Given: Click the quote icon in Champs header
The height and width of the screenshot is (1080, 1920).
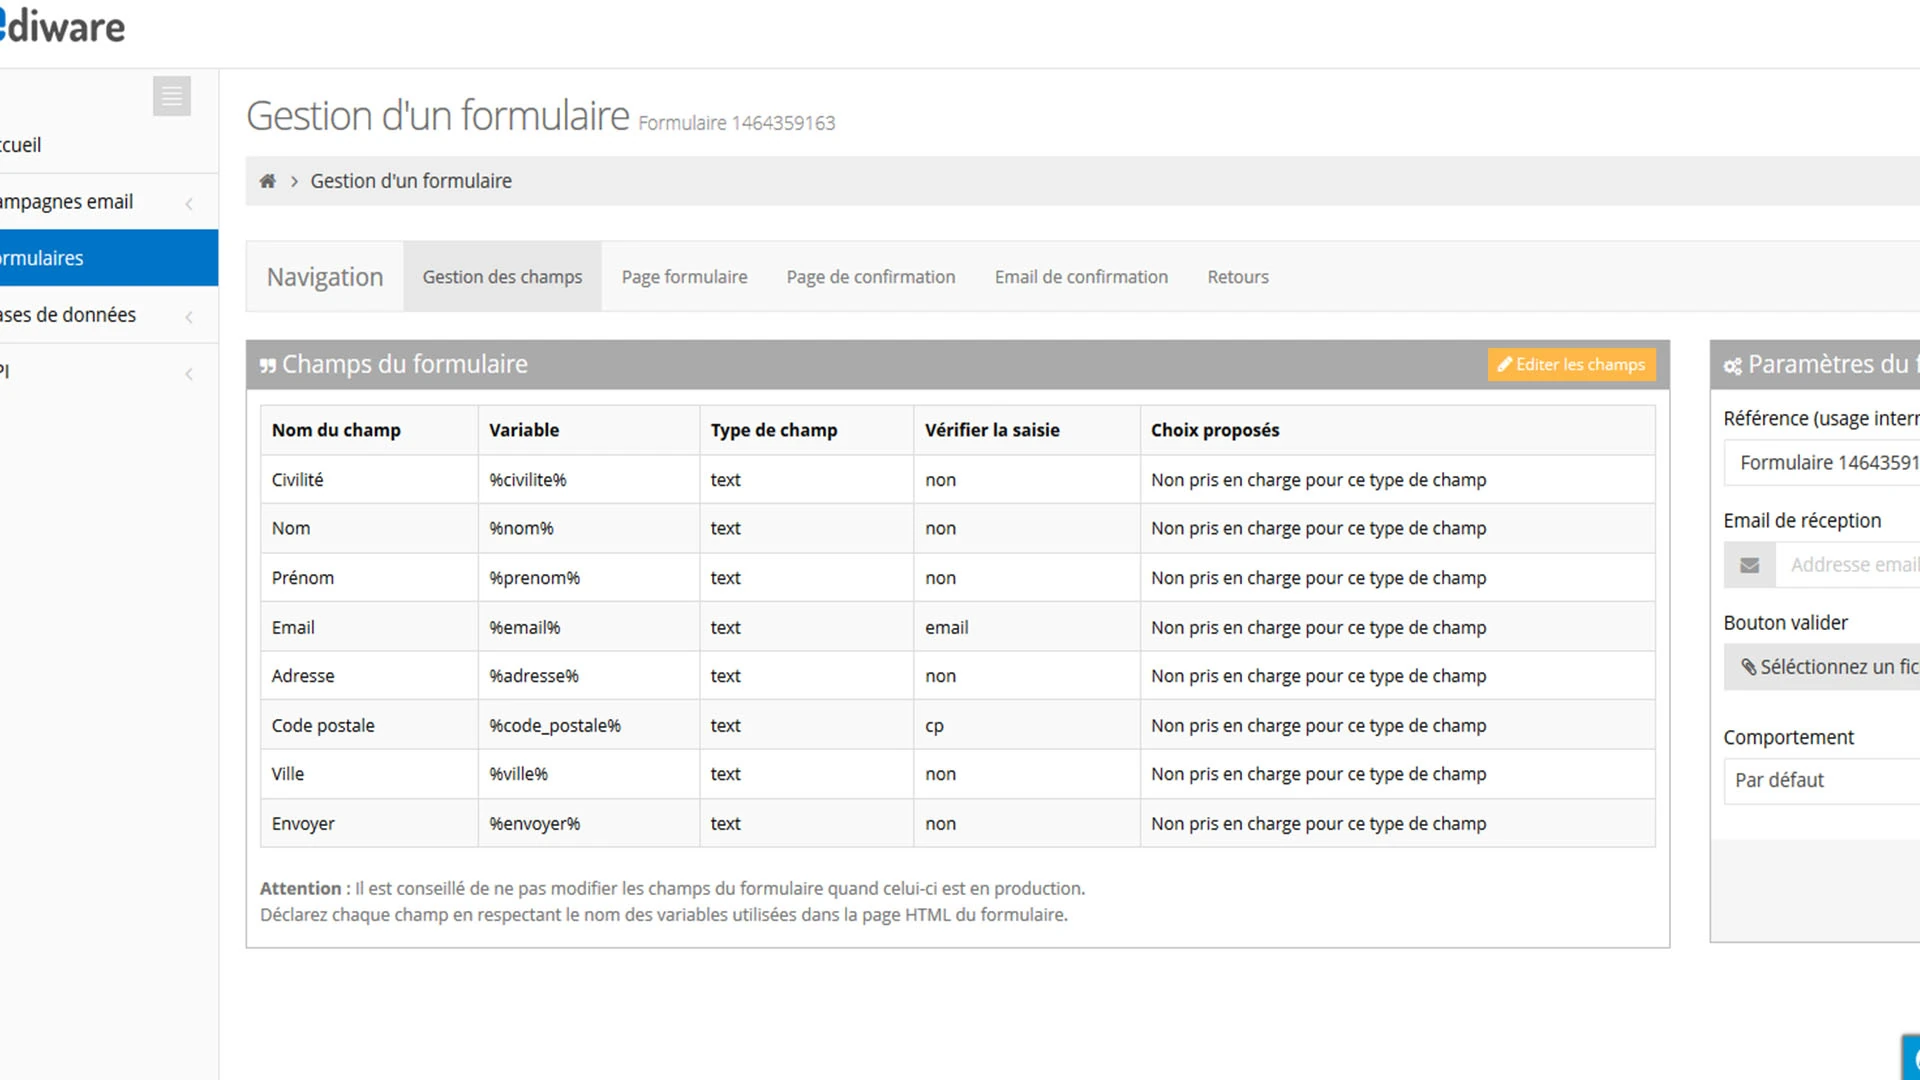Looking at the screenshot, I should point(268,366).
